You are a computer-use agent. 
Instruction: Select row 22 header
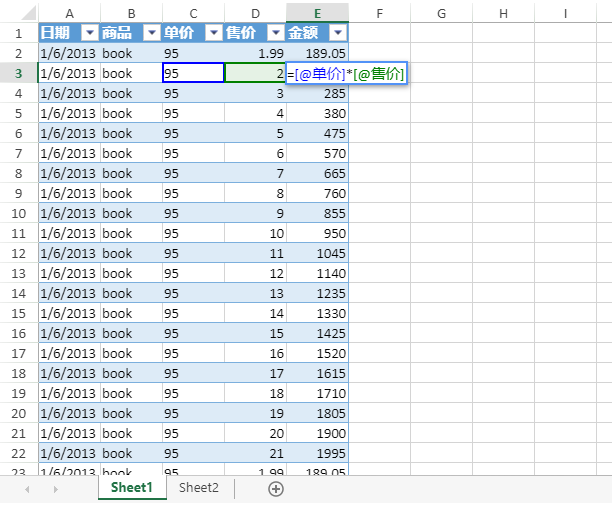pos(19,453)
